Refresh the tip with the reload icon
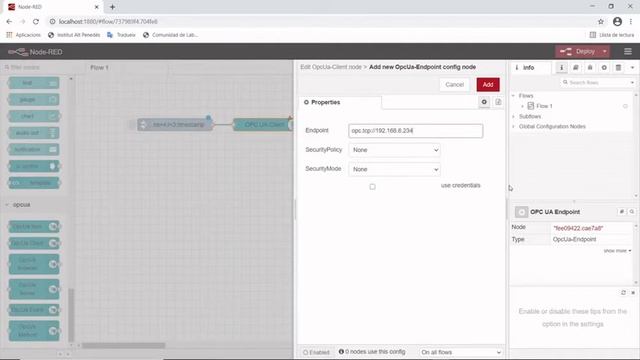640x360 pixels. pos(623,293)
